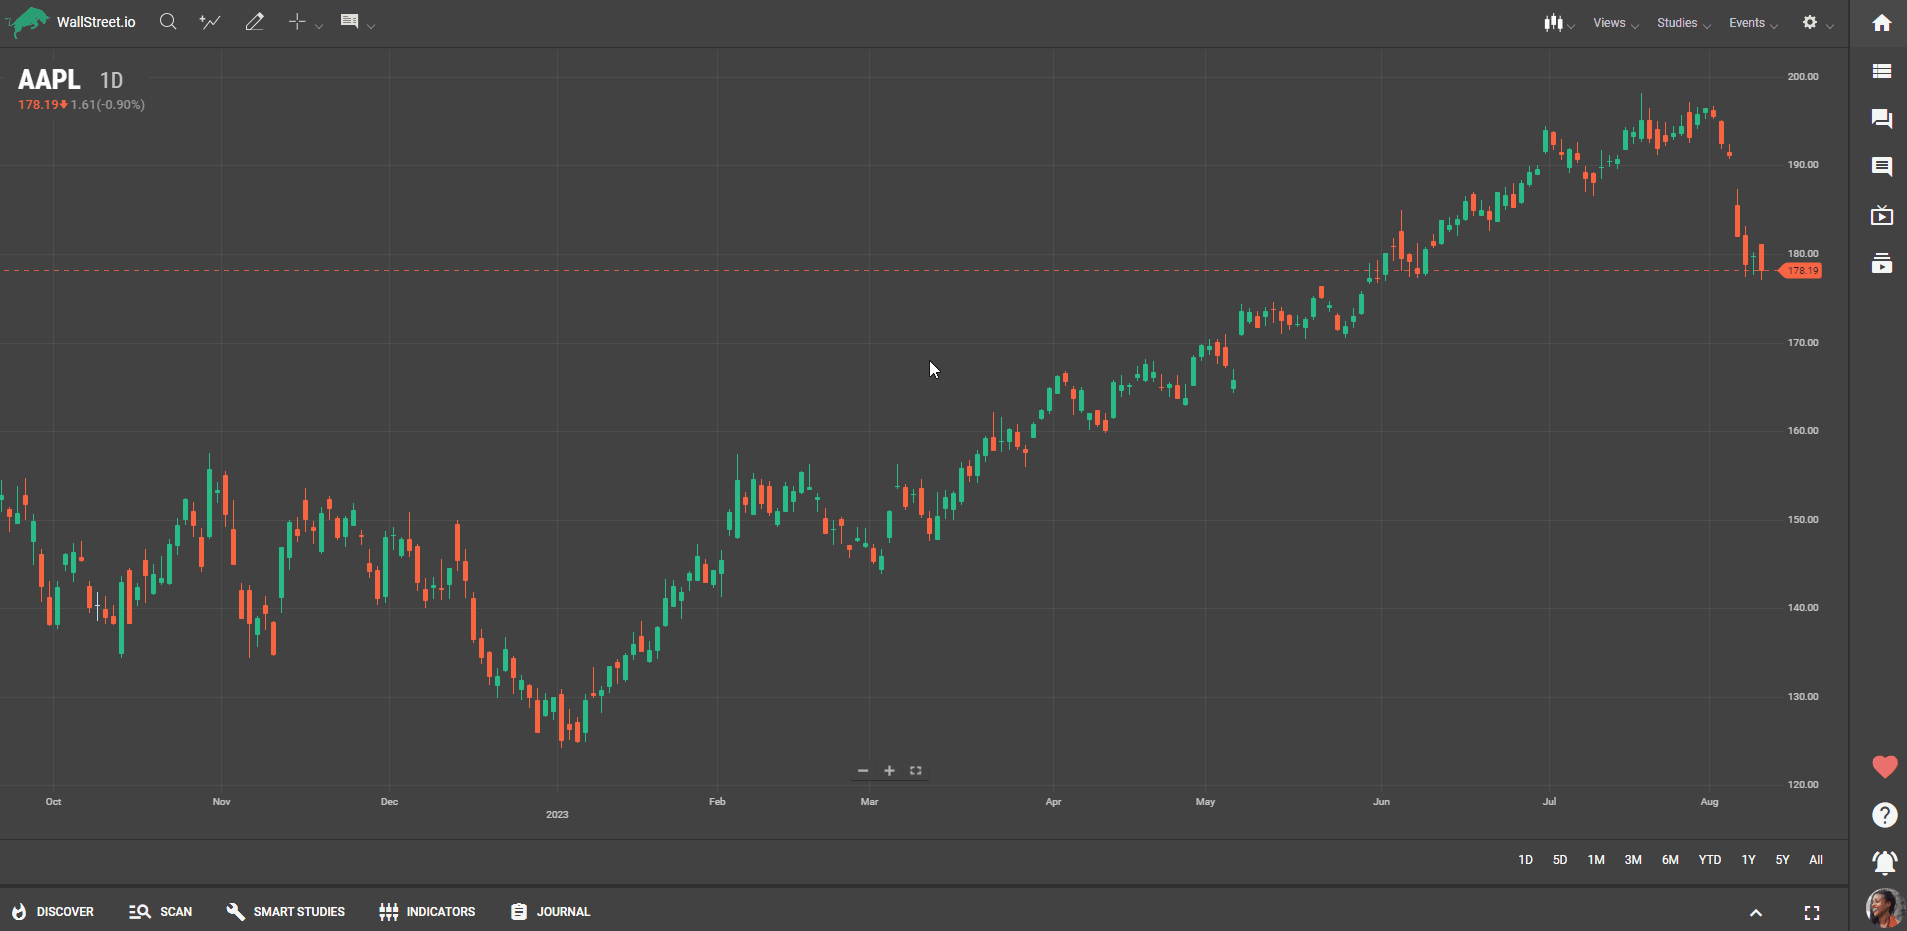The height and width of the screenshot is (931, 1907).
Task: Zoom in chart with plus control
Action: point(889,771)
